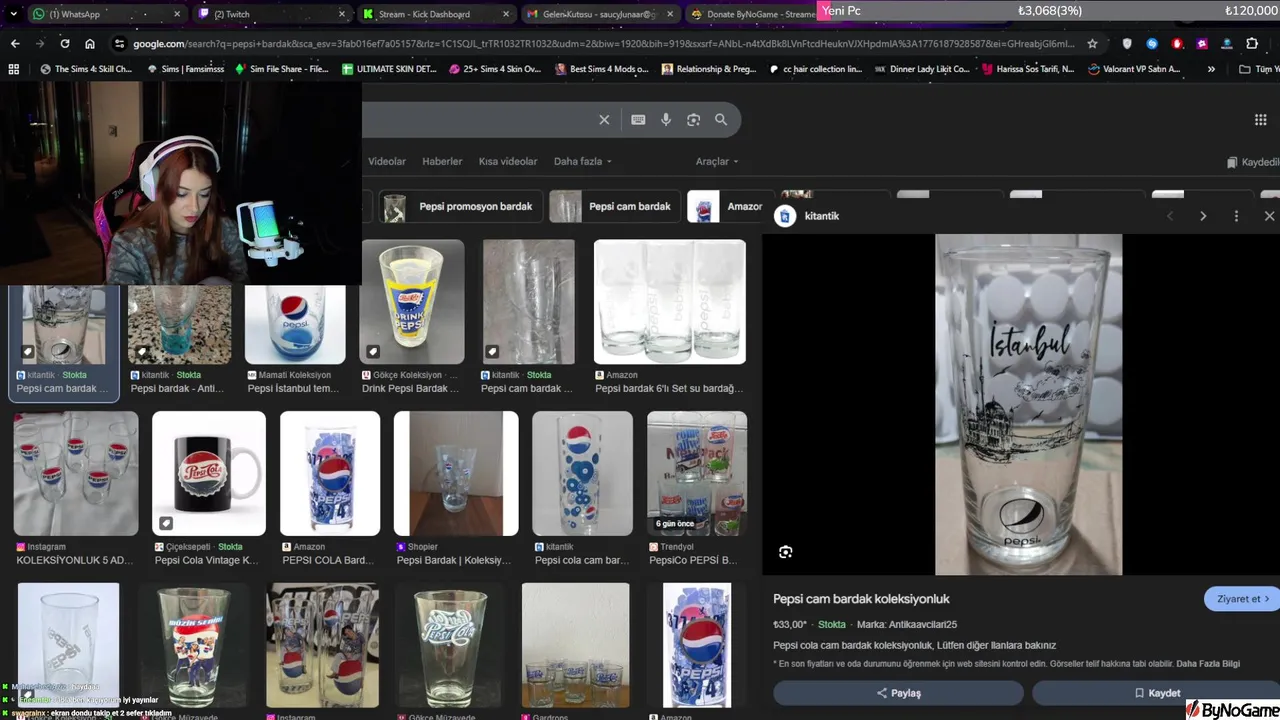Open Amazon PEPSI COLA Bard thumbnail

point(330,473)
